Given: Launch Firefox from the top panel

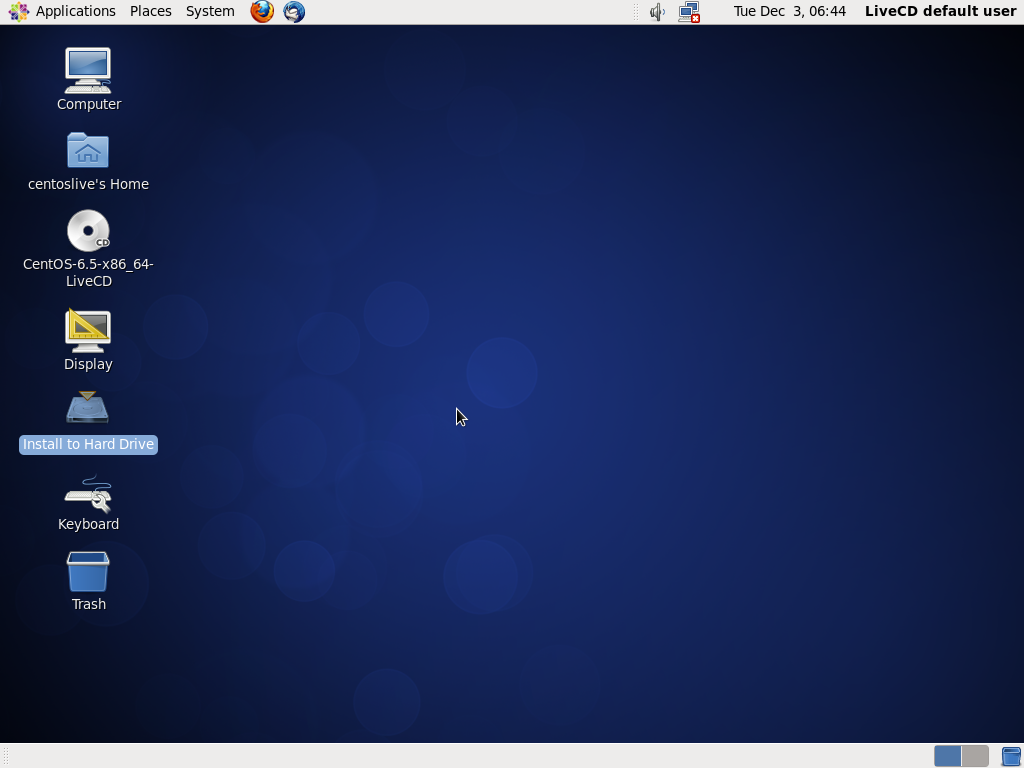Looking at the screenshot, I should click(262, 12).
